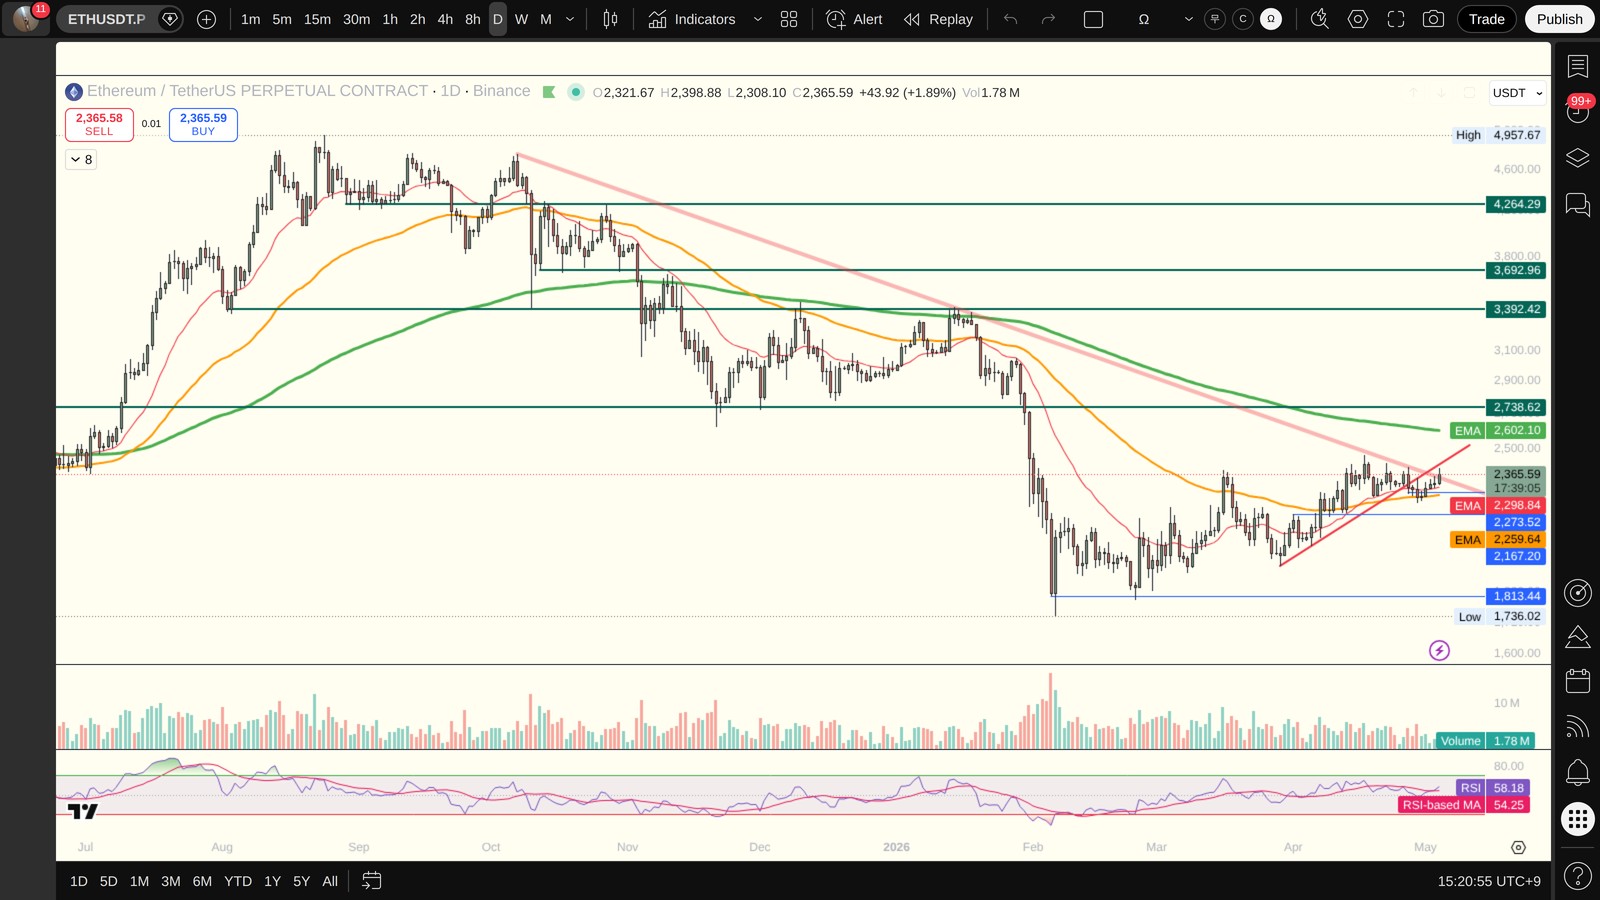Click the Alert clock icon button
The width and height of the screenshot is (1600, 900).
[x=855, y=19]
